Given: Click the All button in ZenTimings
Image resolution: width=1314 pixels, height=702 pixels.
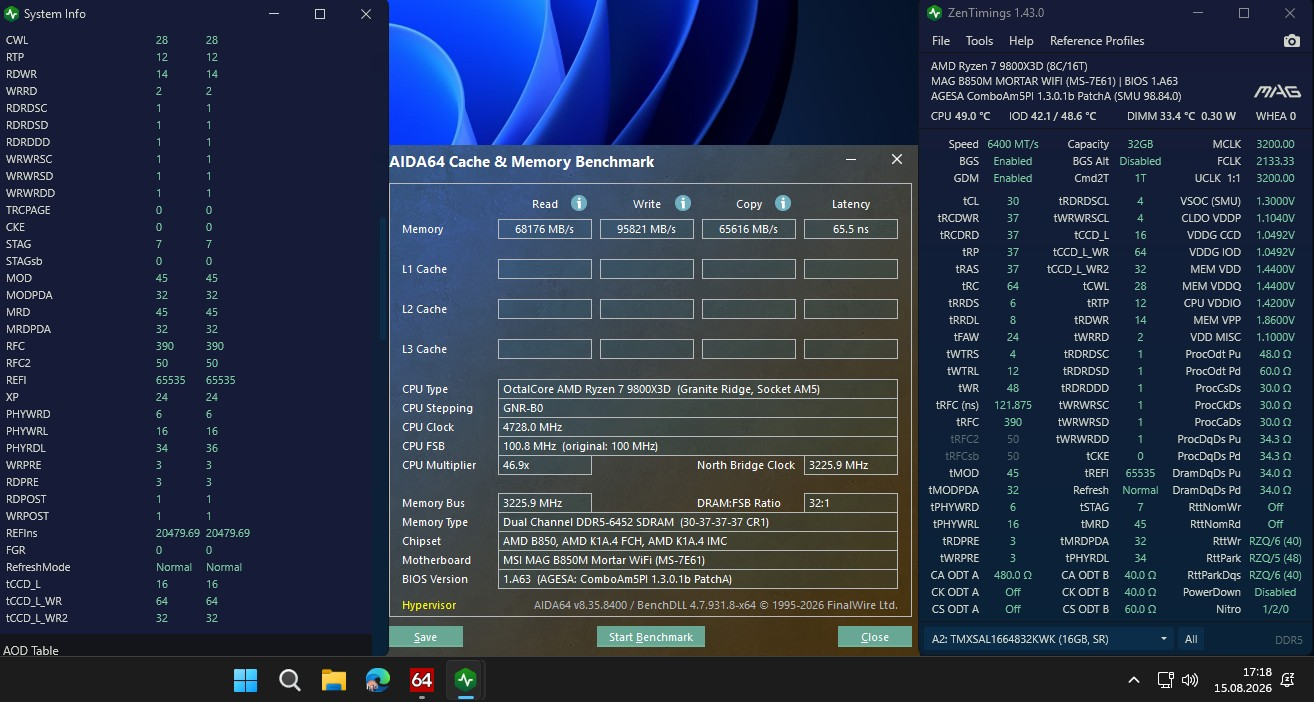Looking at the screenshot, I should [1191, 638].
